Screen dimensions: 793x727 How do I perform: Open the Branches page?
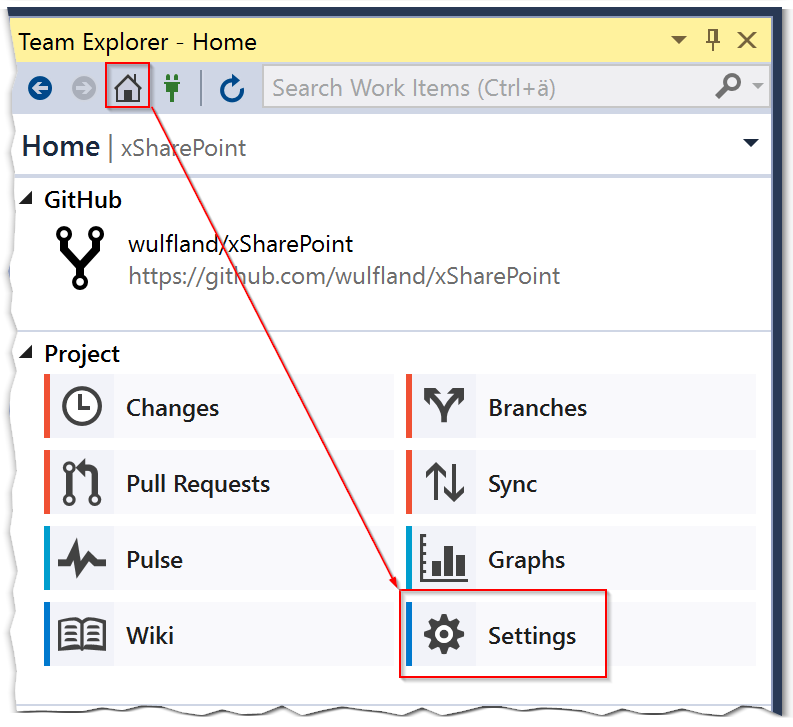coord(537,408)
